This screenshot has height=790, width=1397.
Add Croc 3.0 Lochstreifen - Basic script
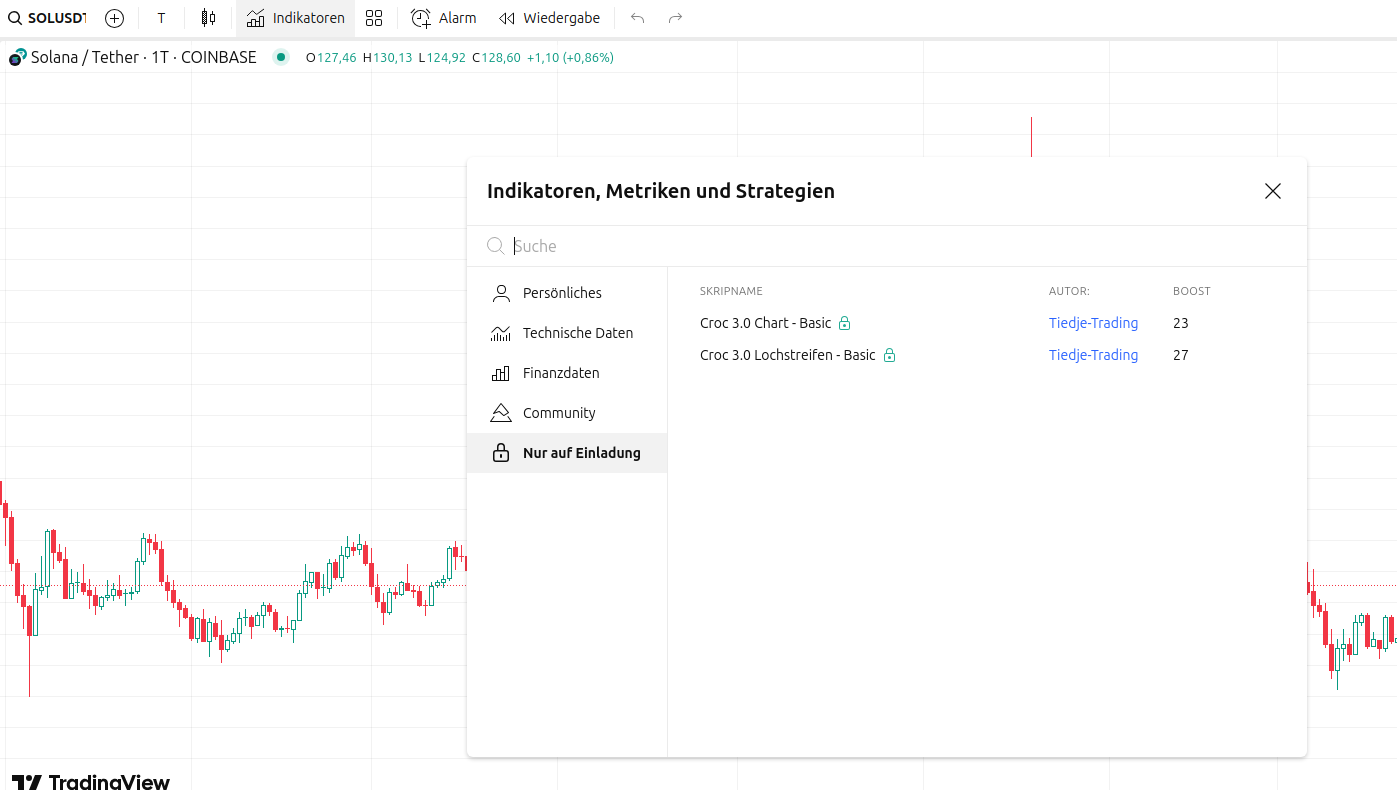[x=787, y=355]
